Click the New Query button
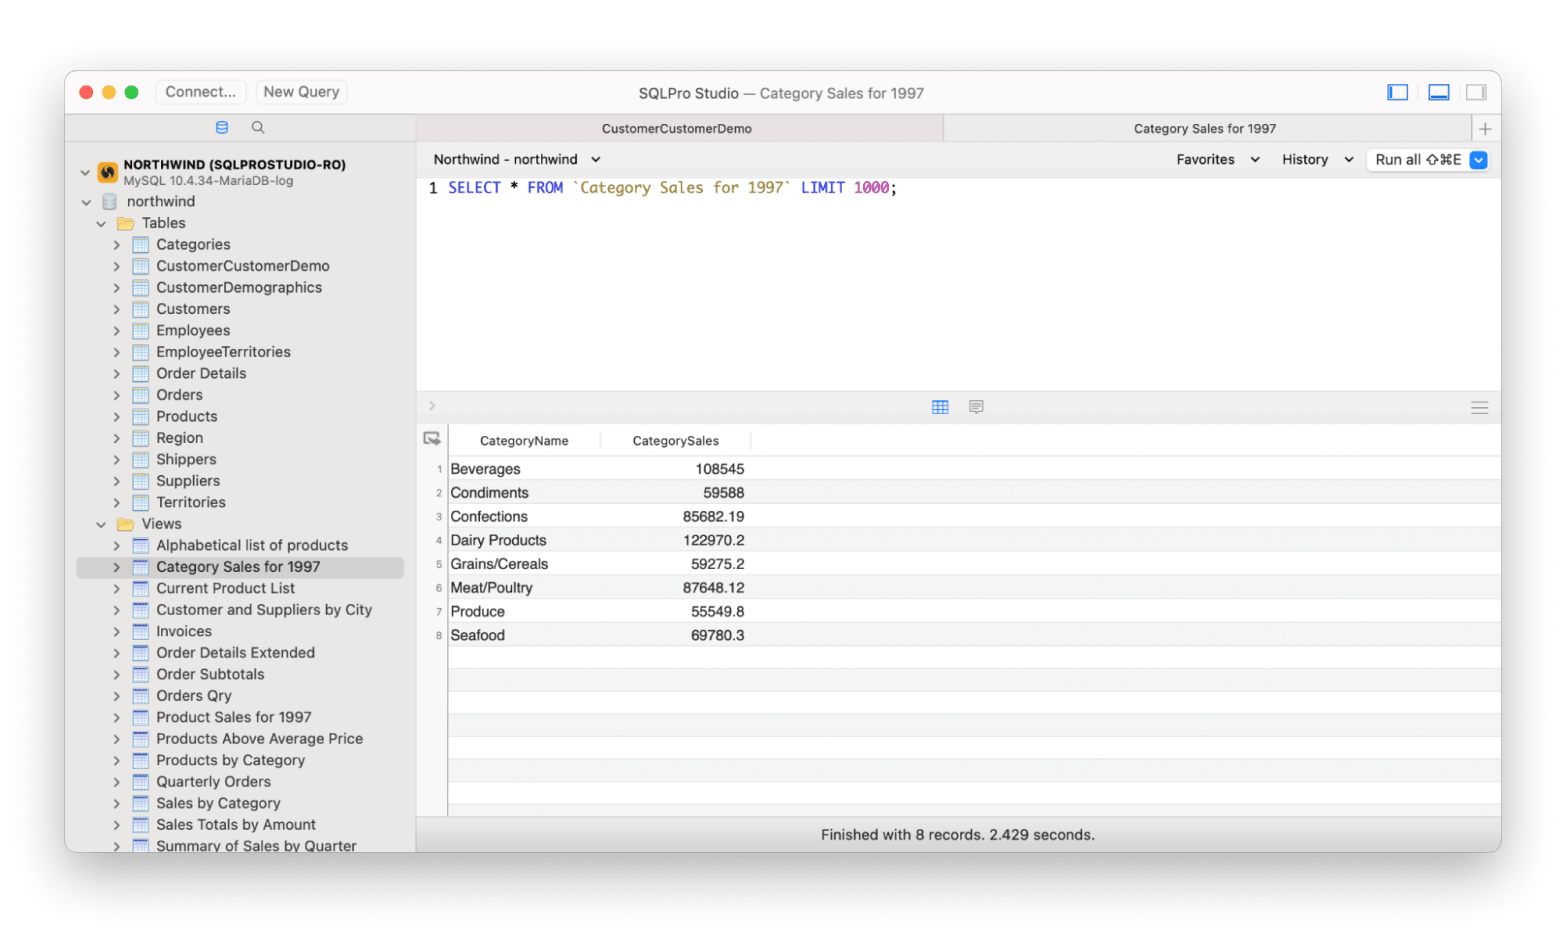 [x=301, y=92]
